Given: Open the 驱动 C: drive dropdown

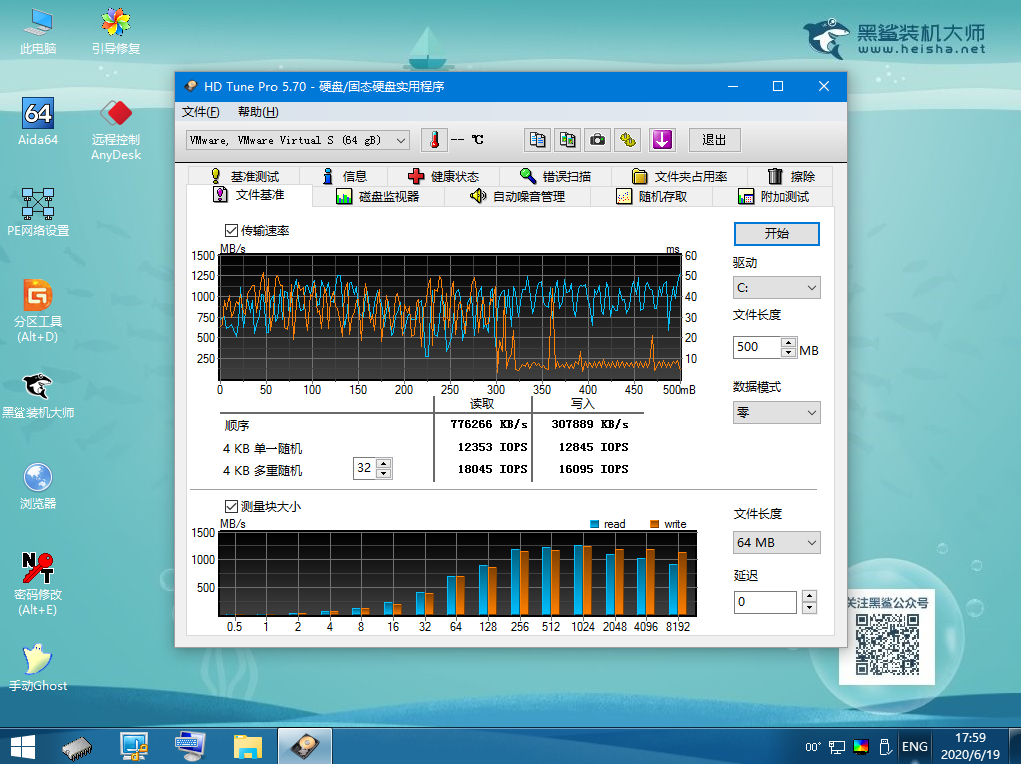Looking at the screenshot, I should (x=776, y=287).
